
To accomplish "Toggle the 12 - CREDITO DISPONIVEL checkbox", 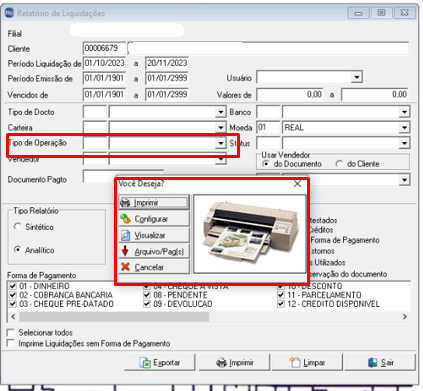I will [x=281, y=304].
